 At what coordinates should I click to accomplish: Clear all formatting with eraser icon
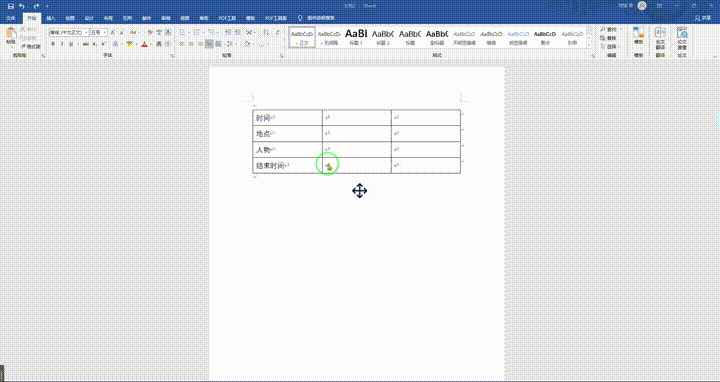(x=150, y=33)
